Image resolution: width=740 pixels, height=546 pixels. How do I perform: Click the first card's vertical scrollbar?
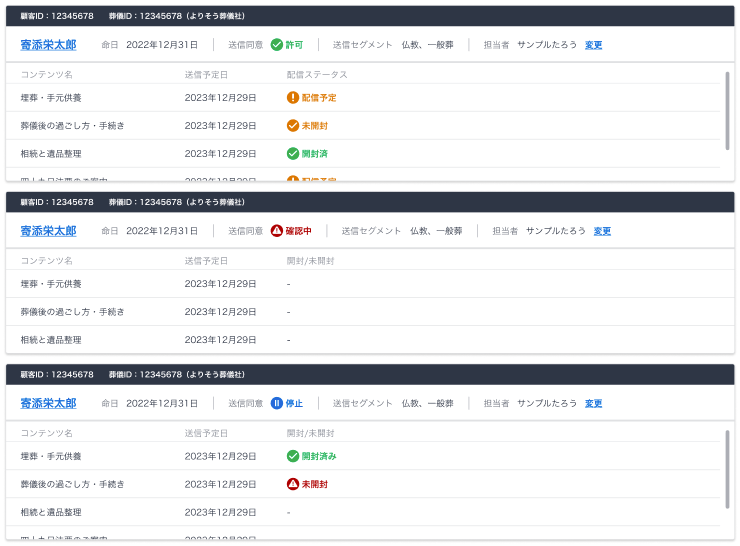tap(727, 110)
